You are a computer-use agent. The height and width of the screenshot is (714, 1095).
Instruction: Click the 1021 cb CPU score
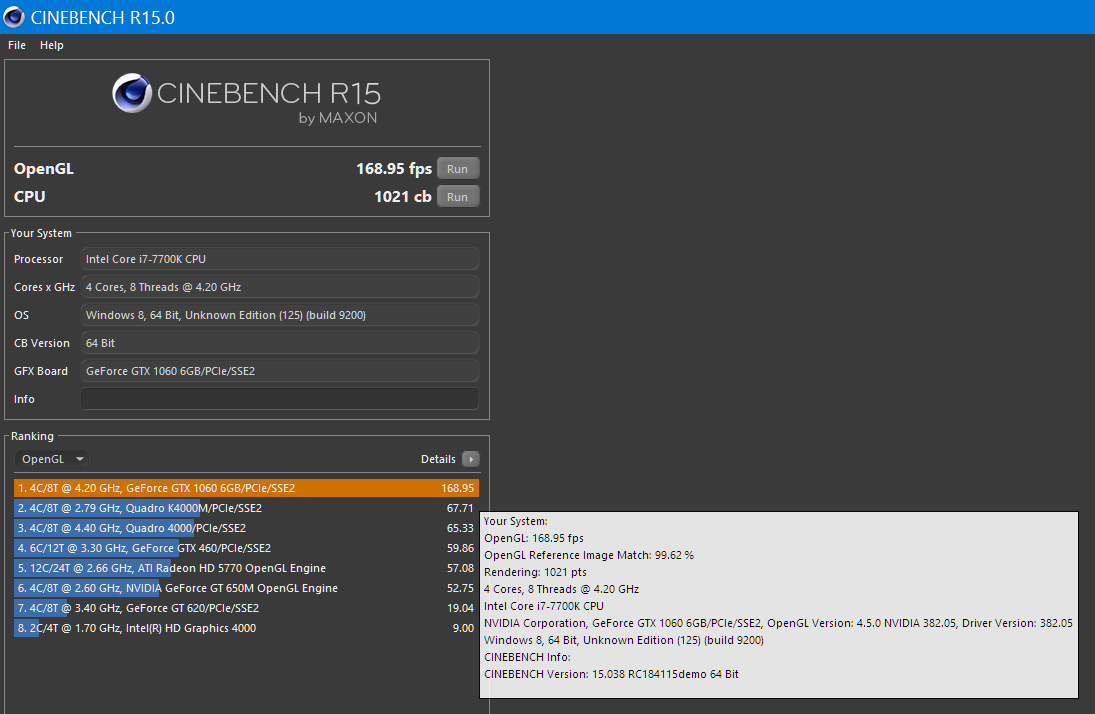pos(403,197)
